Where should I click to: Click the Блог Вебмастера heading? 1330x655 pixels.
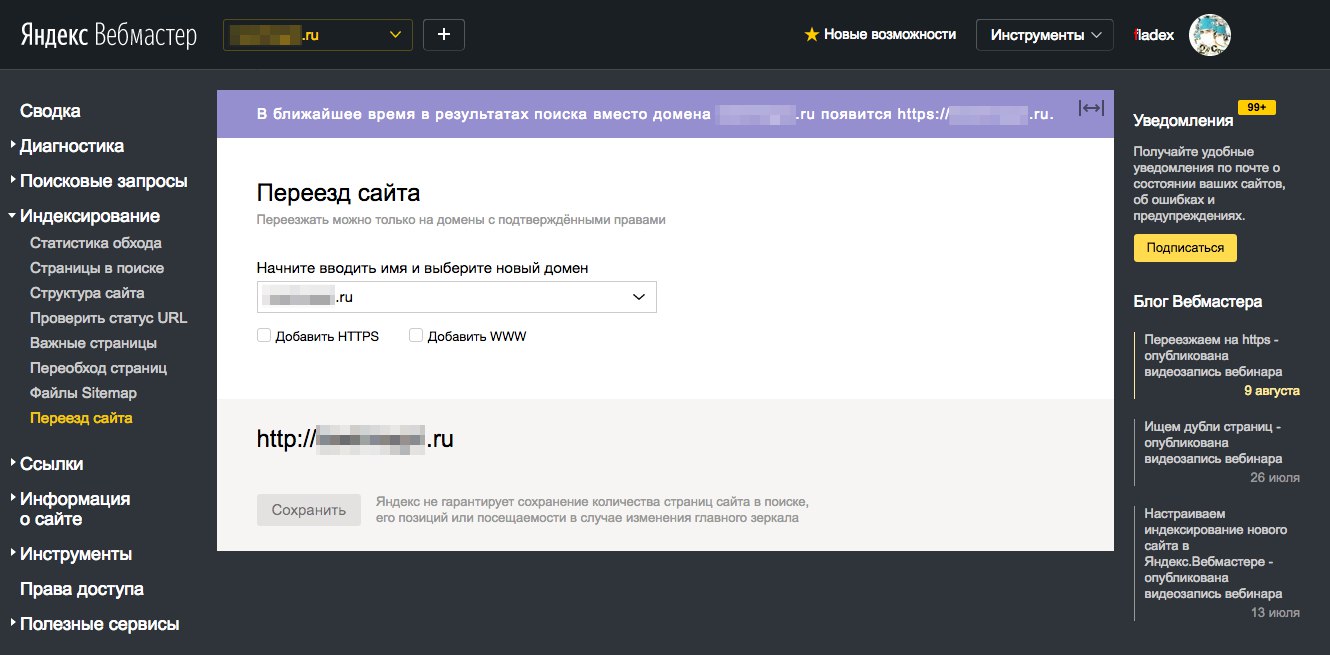tap(1197, 301)
